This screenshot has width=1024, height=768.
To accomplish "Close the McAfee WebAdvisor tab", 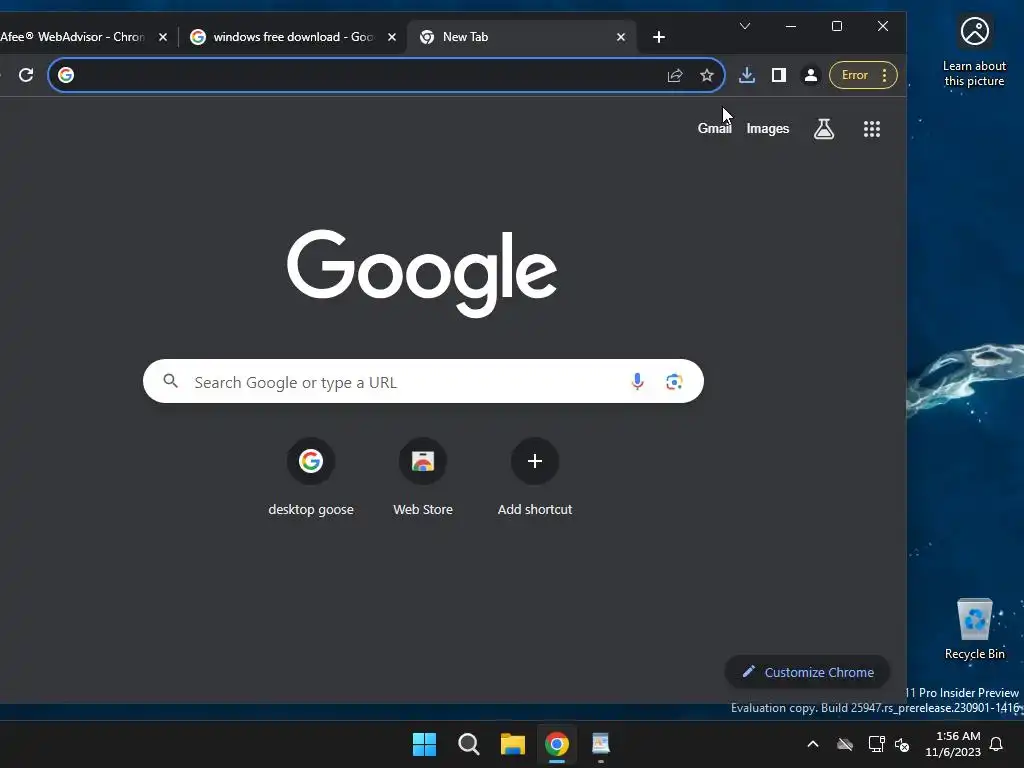I will point(163,37).
